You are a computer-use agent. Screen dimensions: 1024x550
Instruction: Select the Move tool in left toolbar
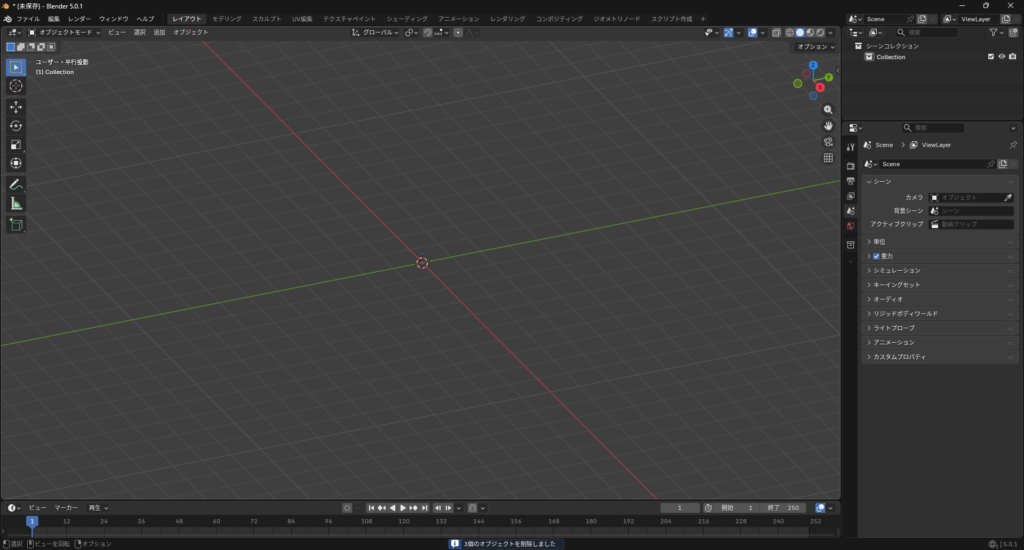[16, 106]
